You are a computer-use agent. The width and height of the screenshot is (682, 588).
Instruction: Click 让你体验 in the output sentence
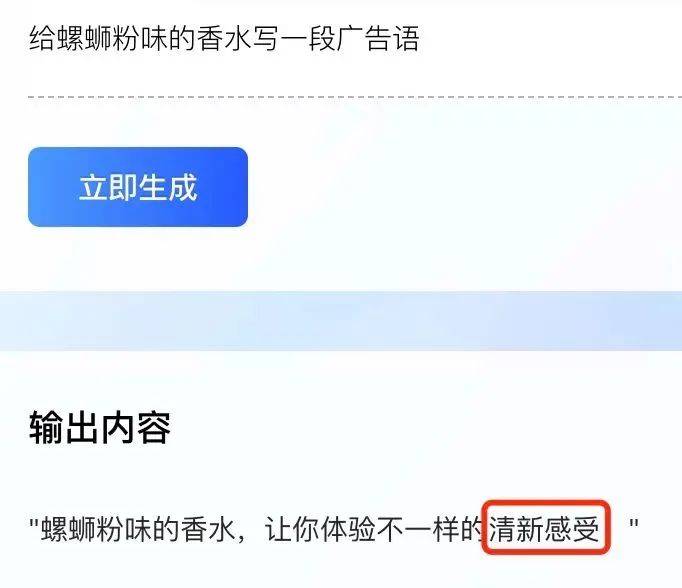point(321,529)
